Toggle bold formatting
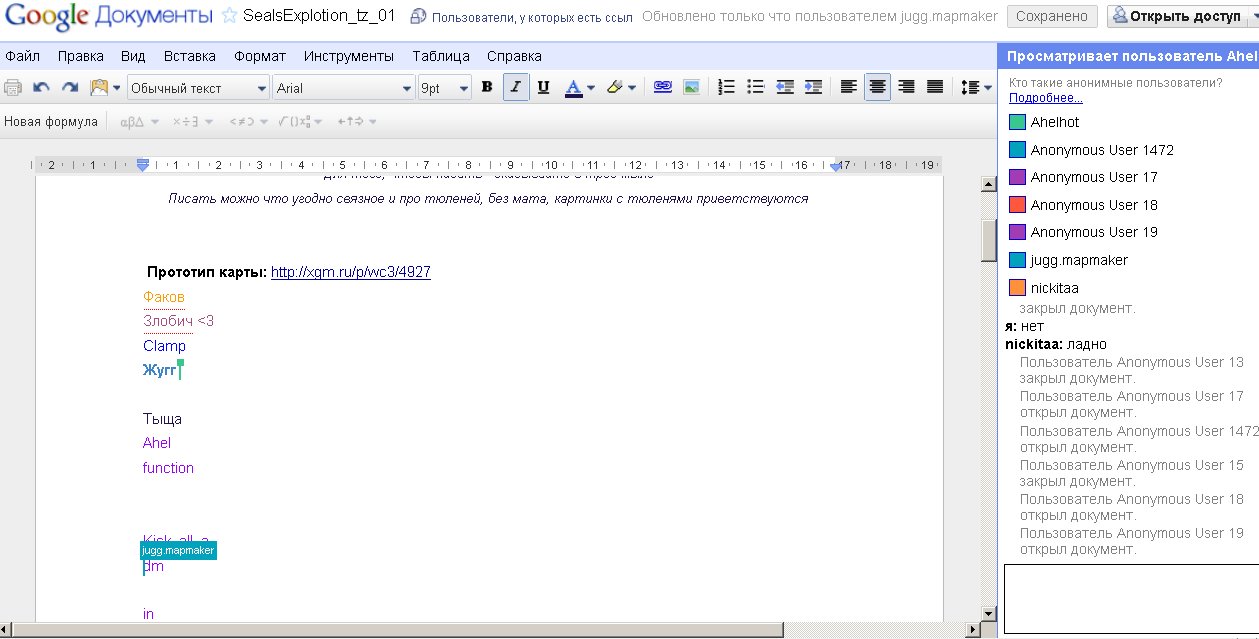 (x=487, y=88)
